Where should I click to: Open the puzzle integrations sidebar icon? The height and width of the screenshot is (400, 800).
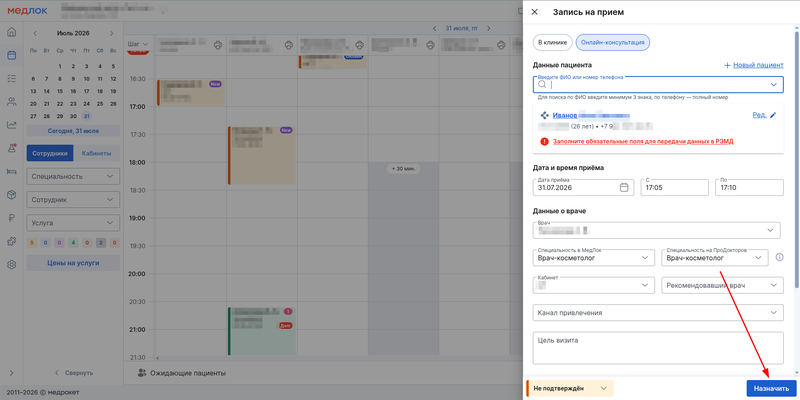tap(11, 241)
